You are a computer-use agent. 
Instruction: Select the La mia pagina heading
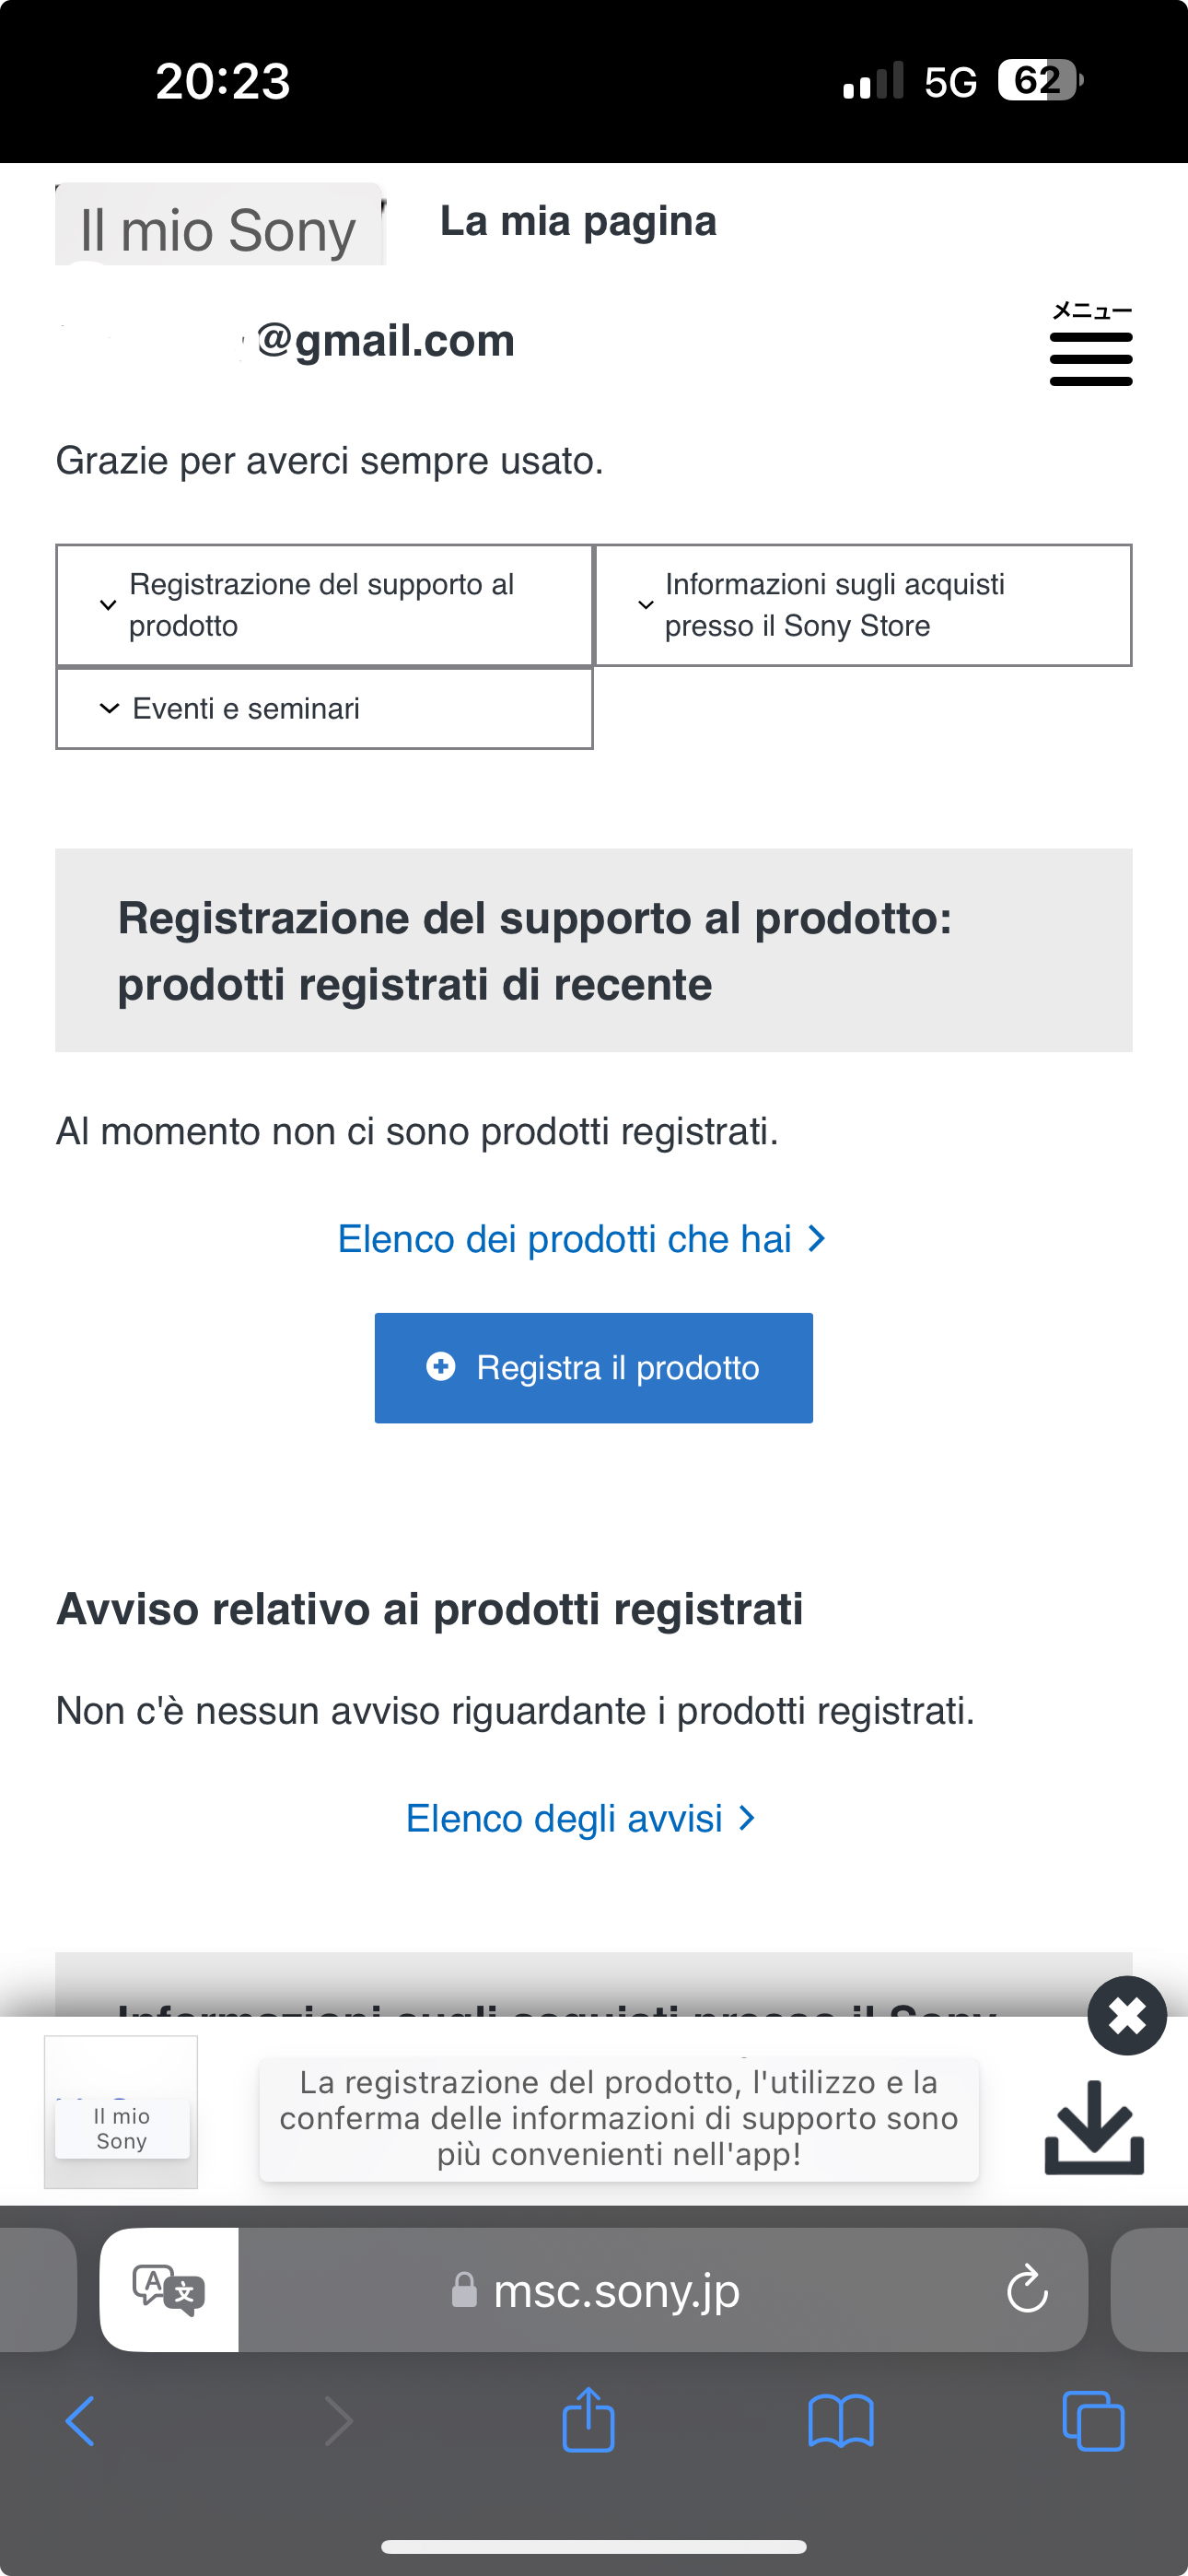click(x=578, y=221)
